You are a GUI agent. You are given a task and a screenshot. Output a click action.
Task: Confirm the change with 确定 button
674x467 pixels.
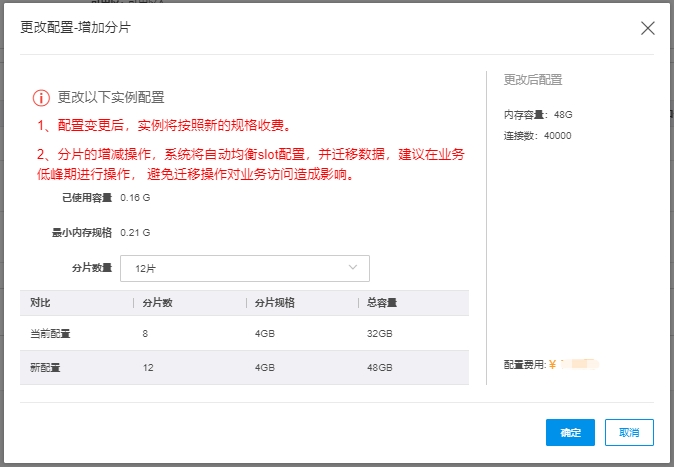(x=570, y=432)
